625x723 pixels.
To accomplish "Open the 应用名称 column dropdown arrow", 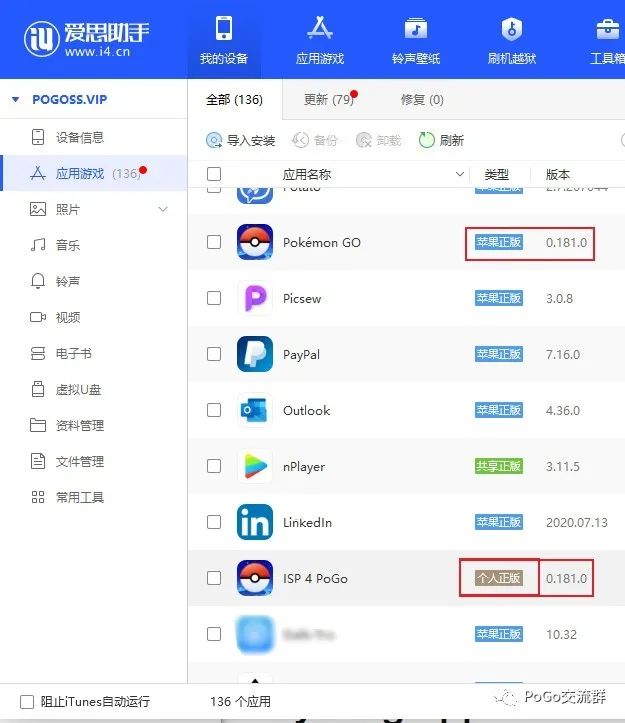I will click(x=459, y=174).
